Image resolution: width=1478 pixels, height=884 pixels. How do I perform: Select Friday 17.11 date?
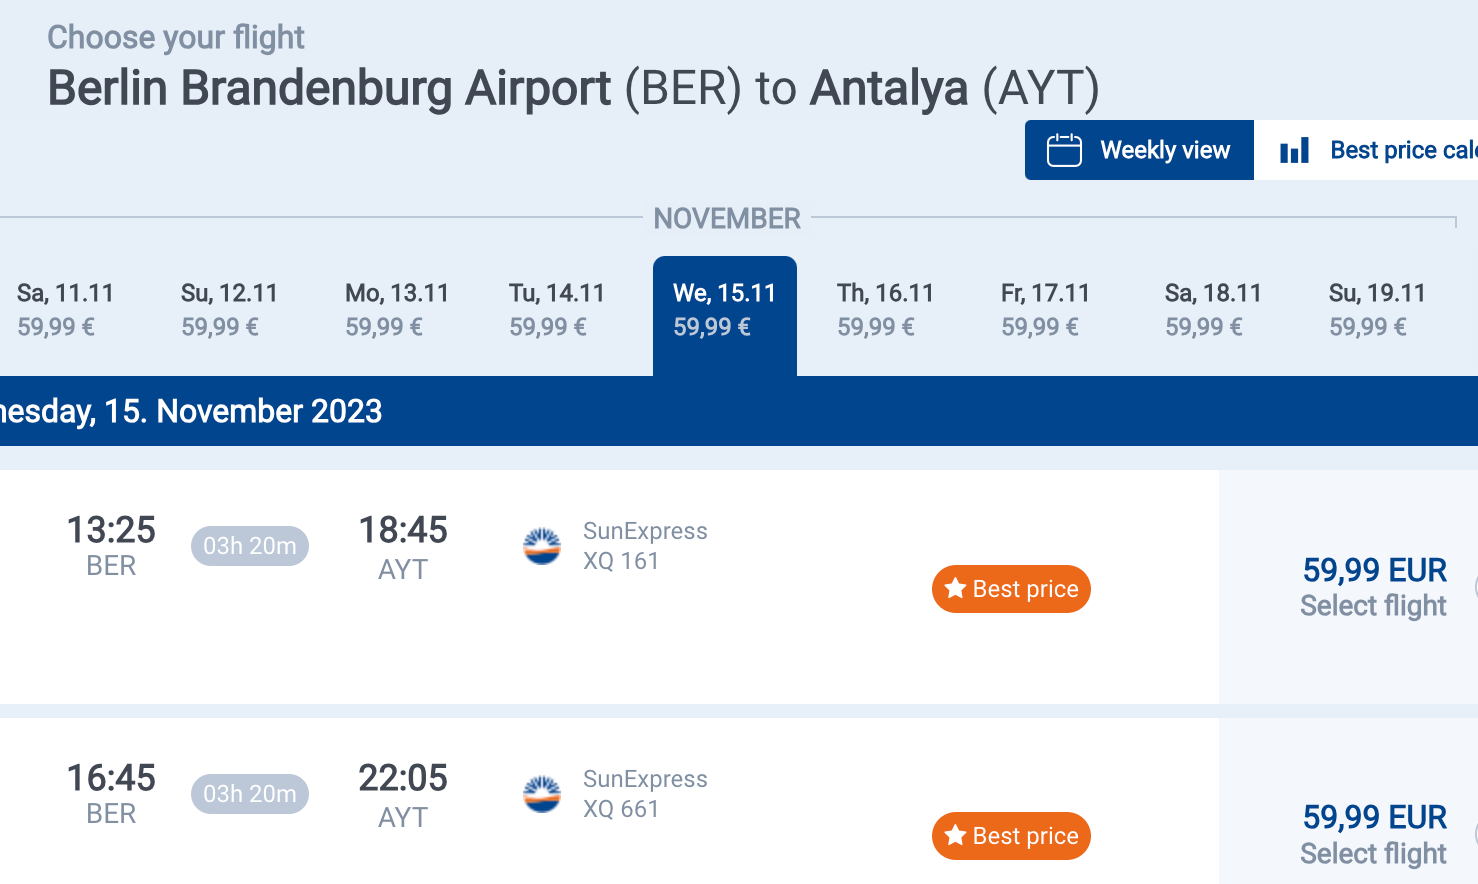click(x=1045, y=309)
